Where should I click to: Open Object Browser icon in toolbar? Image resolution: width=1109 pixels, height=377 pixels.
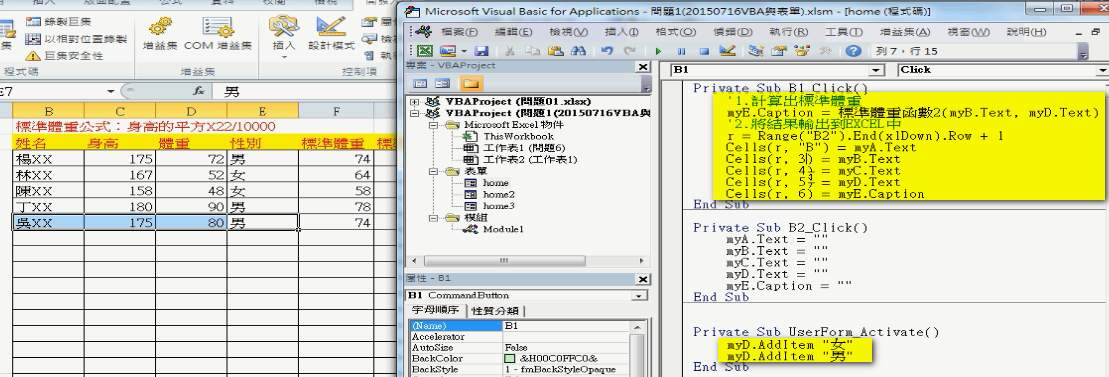pos(801,51)
